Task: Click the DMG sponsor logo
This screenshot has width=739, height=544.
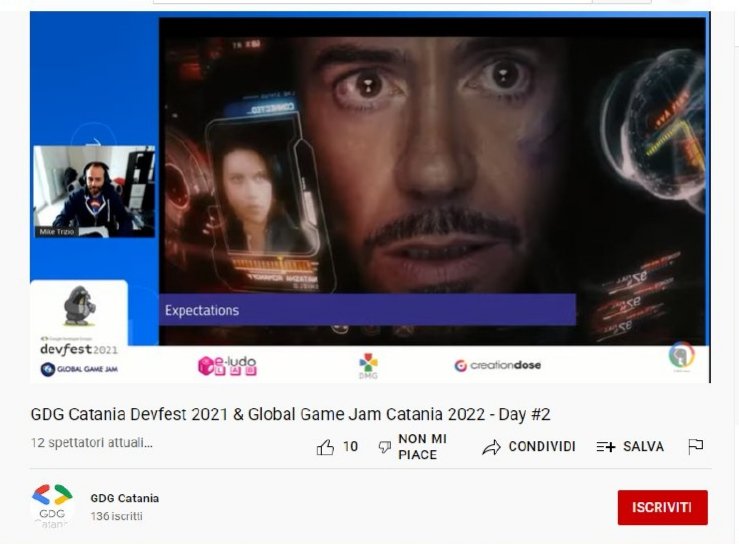Action: pos(368,366)
